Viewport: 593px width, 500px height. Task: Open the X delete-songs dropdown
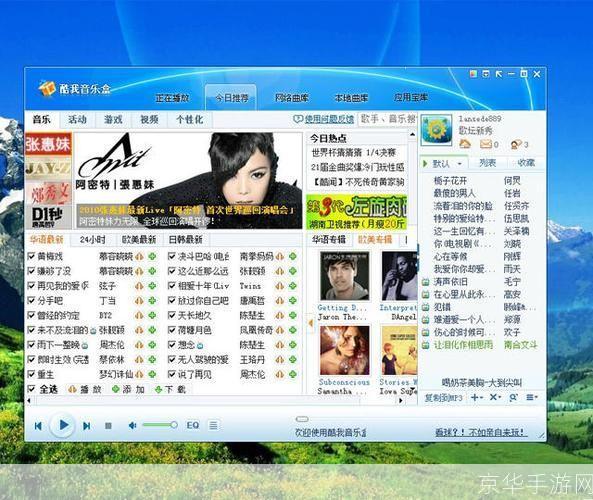[495, 398]
